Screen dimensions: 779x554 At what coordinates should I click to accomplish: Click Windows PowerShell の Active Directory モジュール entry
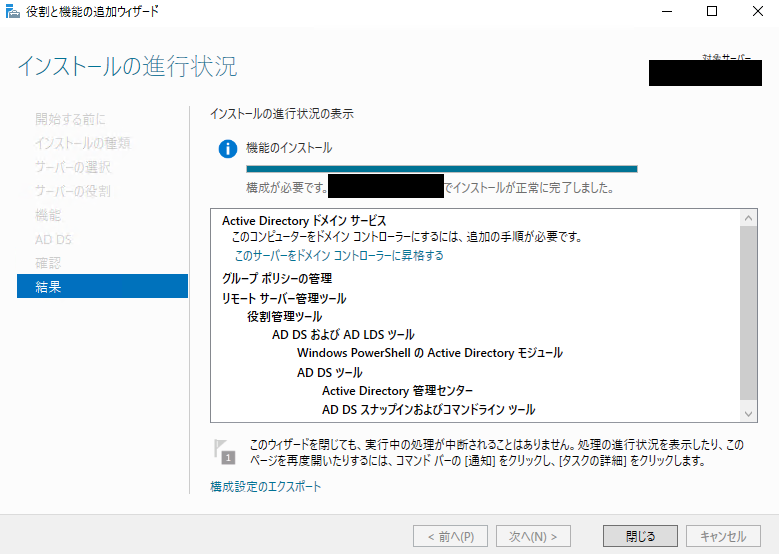click(x=430, y=353)
